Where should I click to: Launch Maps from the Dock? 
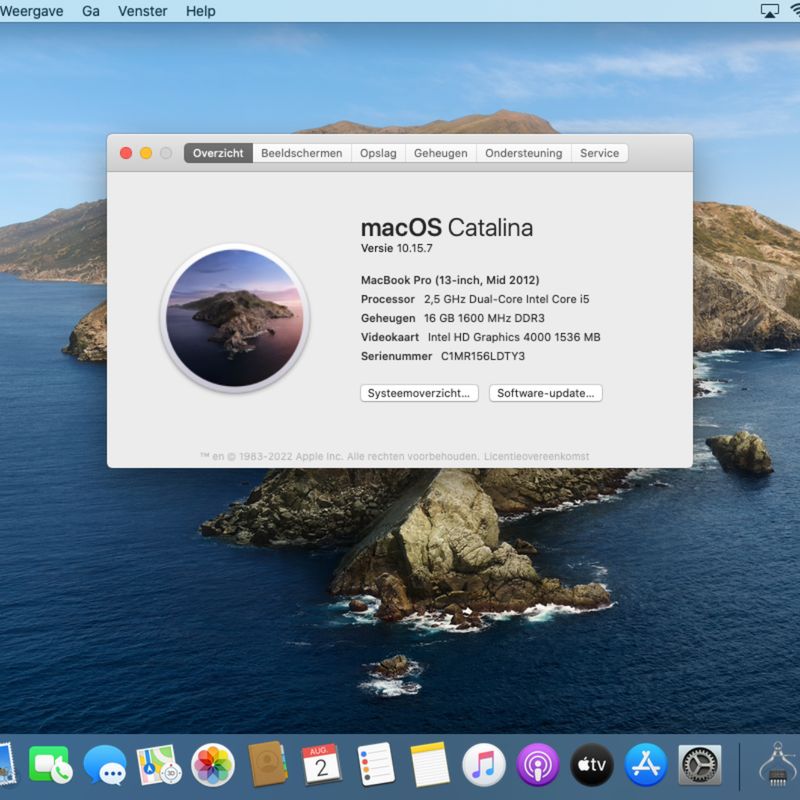pos(159,764)
